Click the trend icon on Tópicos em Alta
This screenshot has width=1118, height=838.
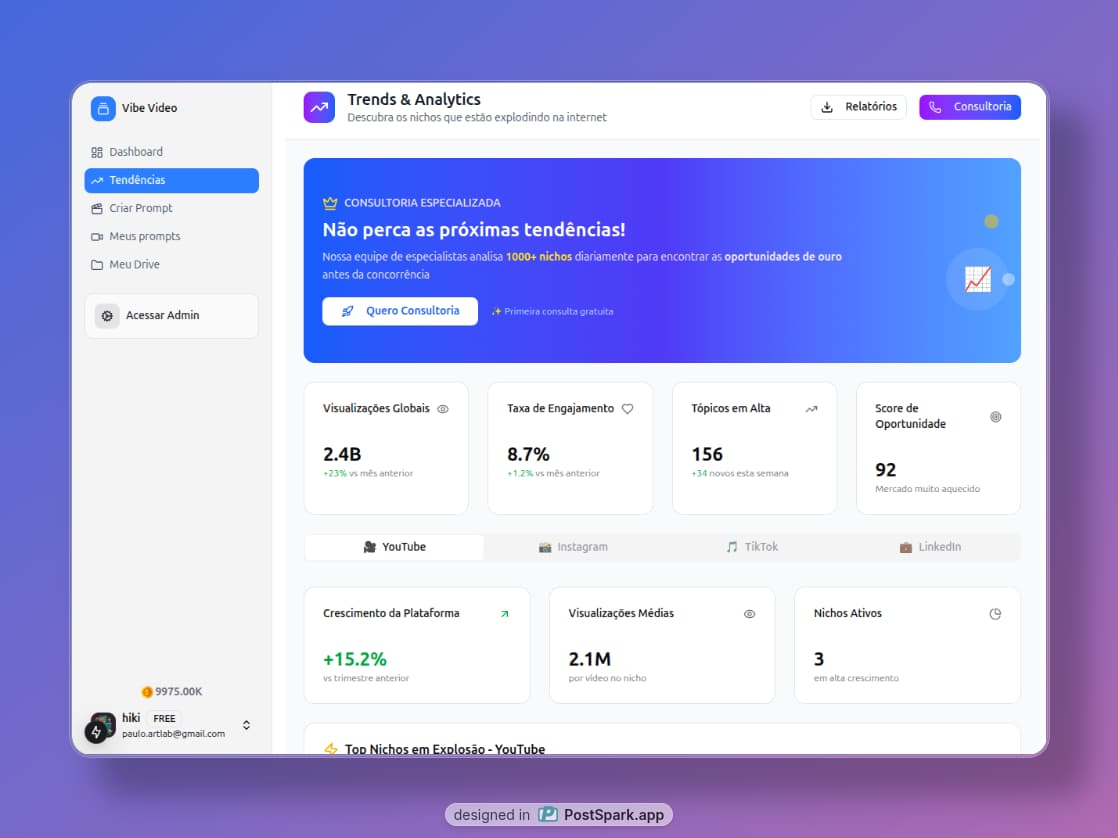coord(811,409)
